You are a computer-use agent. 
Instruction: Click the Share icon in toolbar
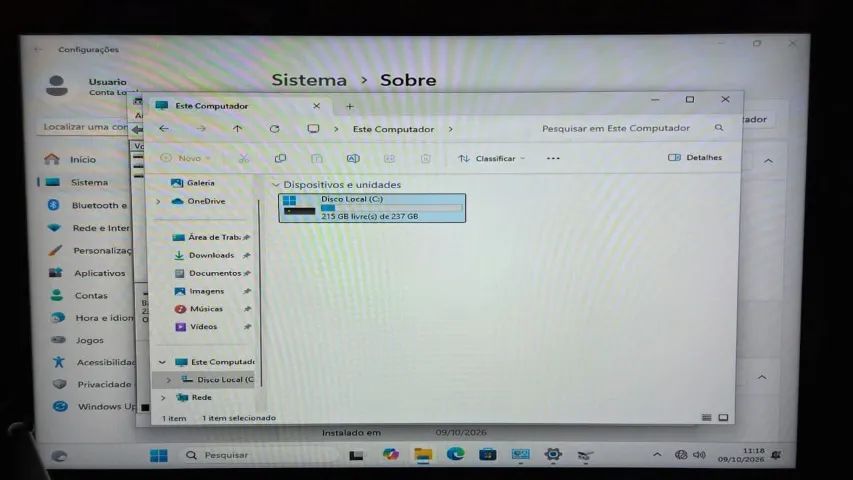coord(389,158)
